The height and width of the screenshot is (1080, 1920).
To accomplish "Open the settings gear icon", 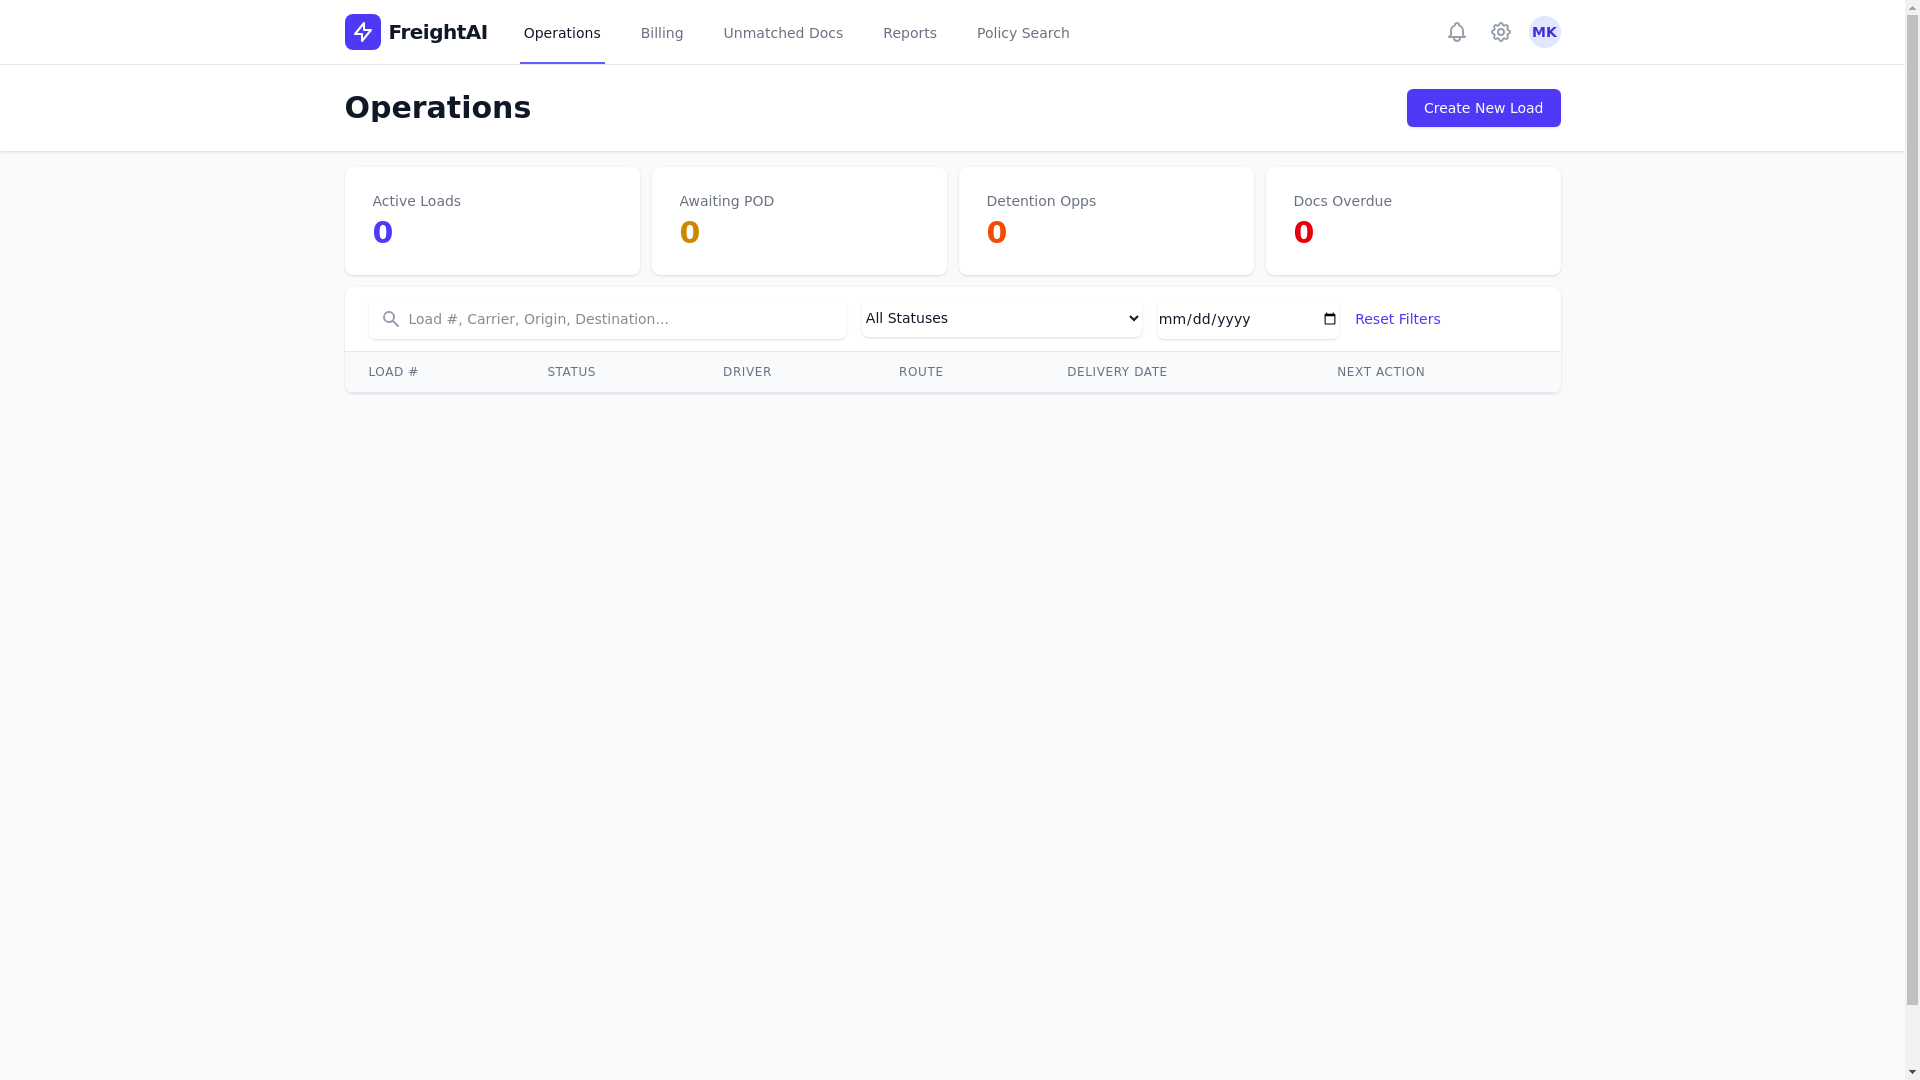I will coord(1501,32).
